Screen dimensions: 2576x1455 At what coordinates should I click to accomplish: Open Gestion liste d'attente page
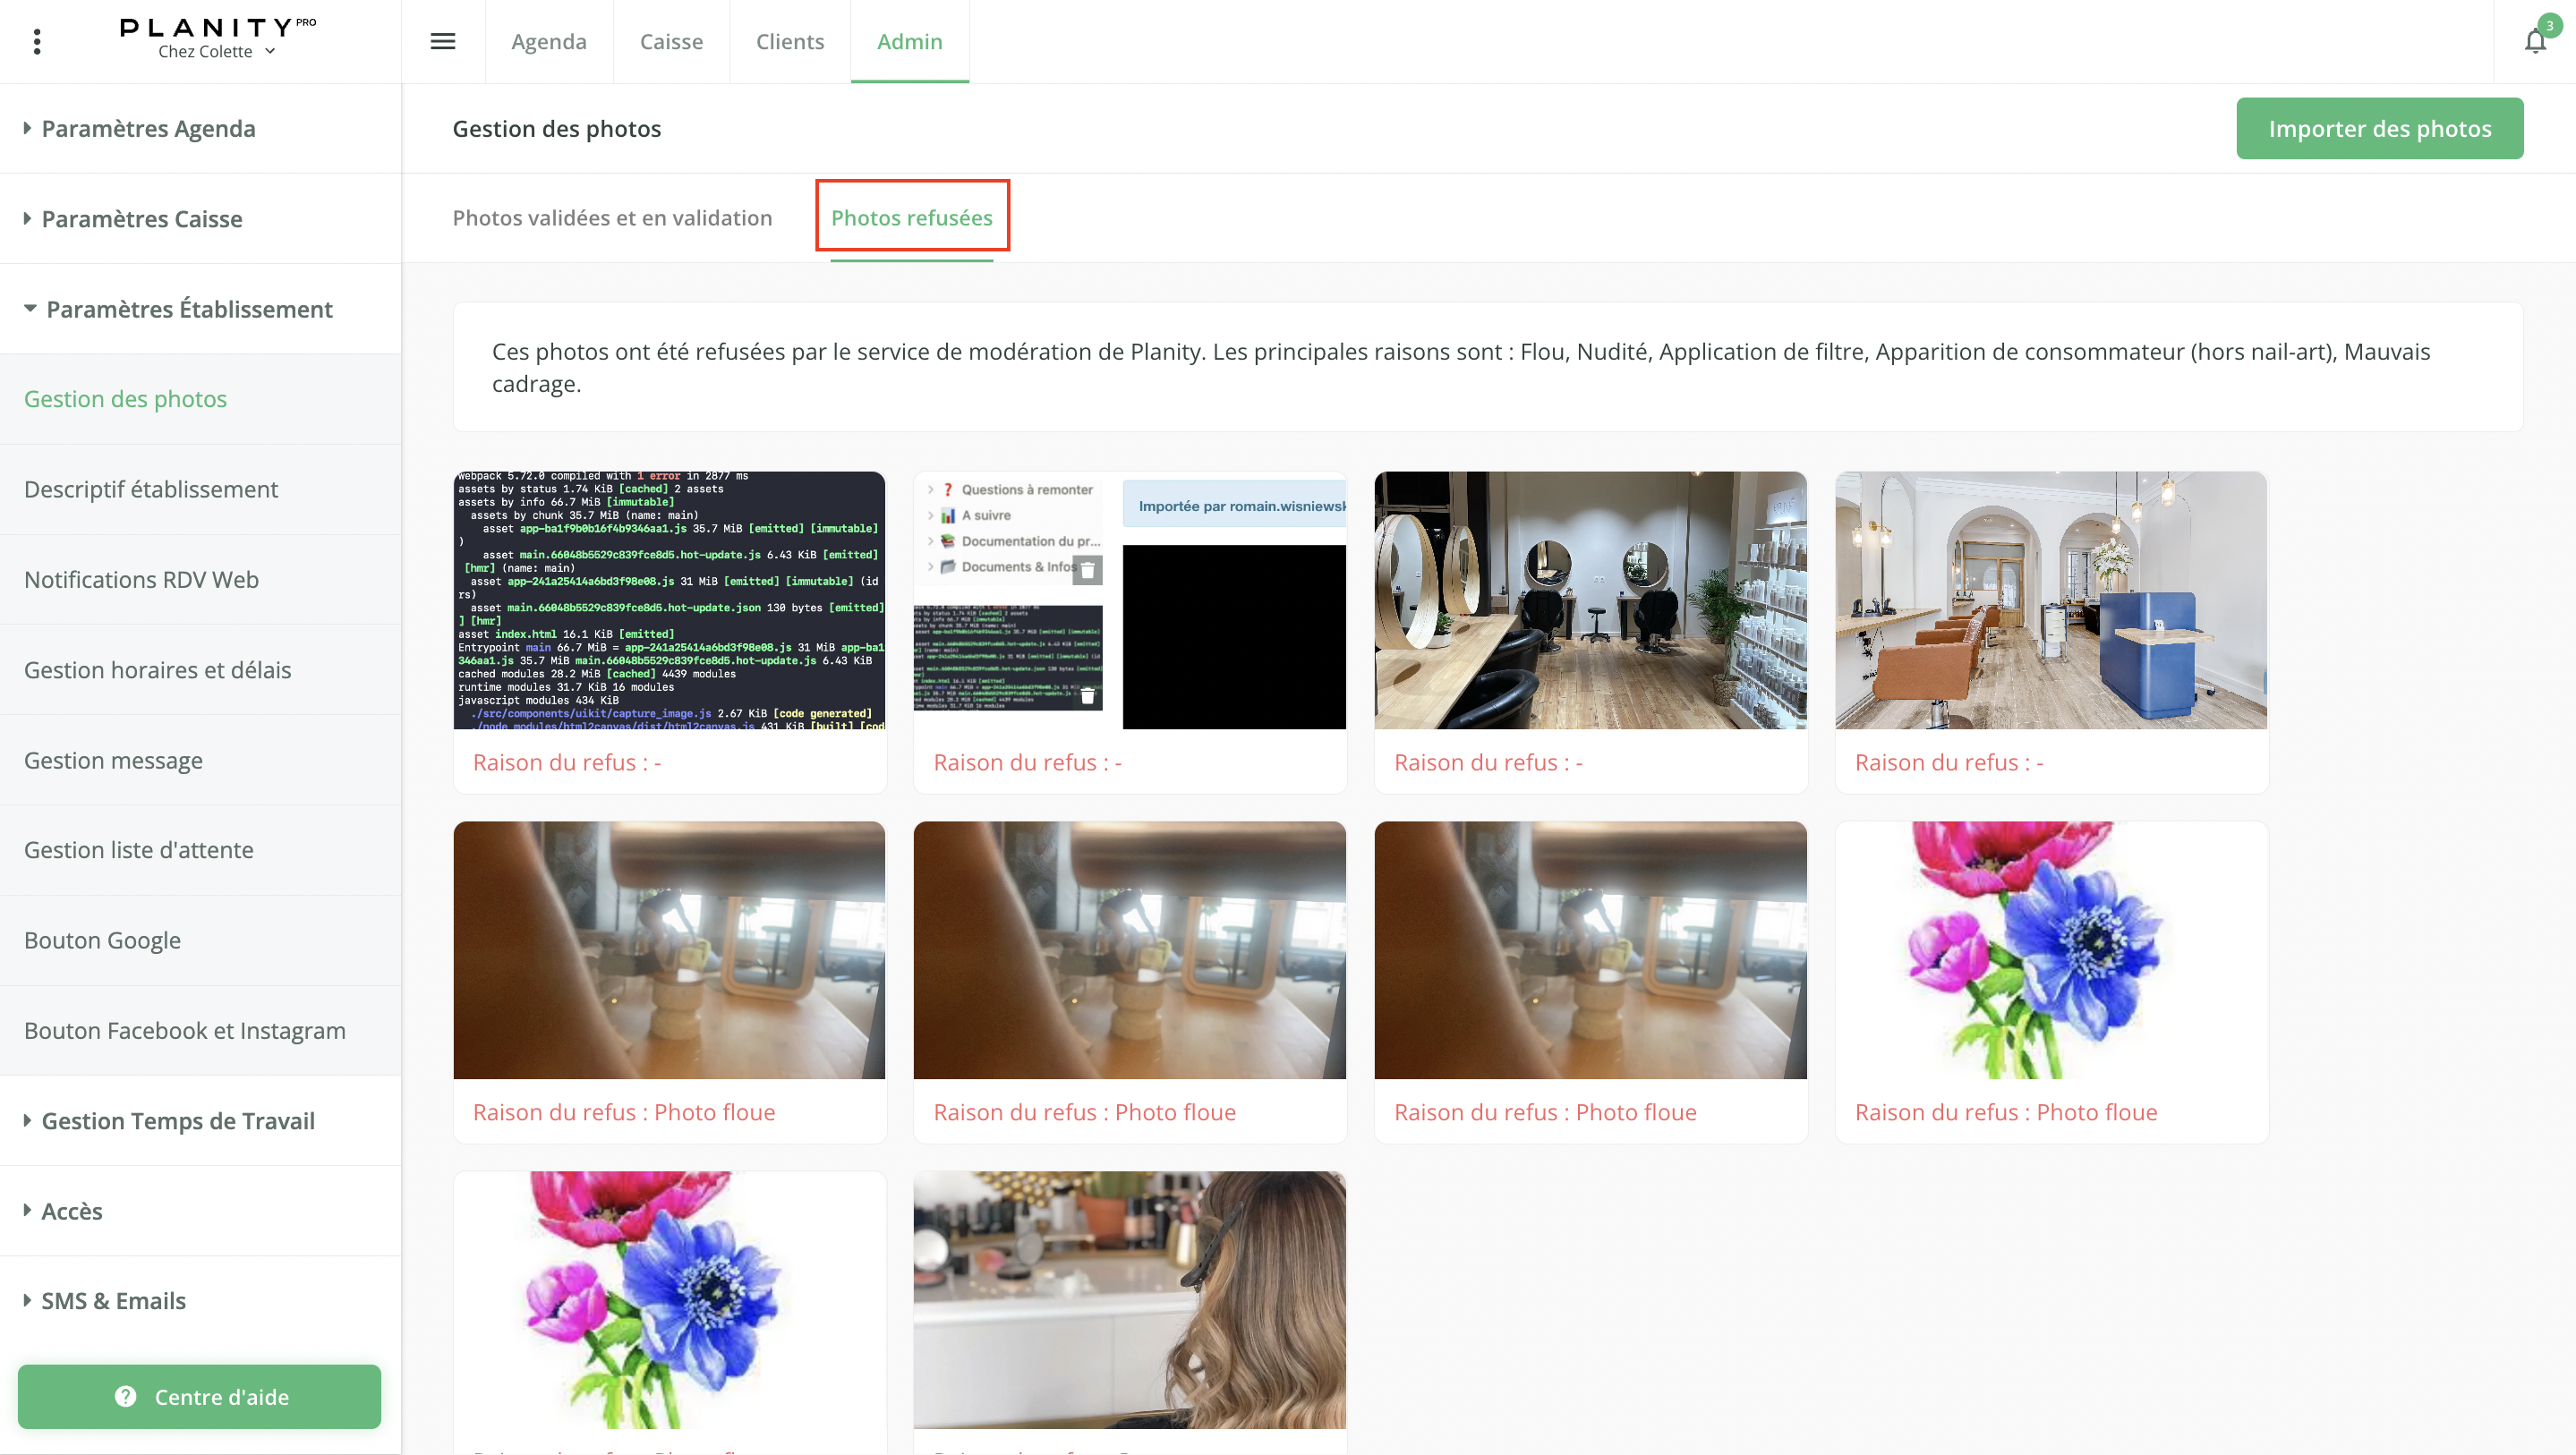coord(139,849)
